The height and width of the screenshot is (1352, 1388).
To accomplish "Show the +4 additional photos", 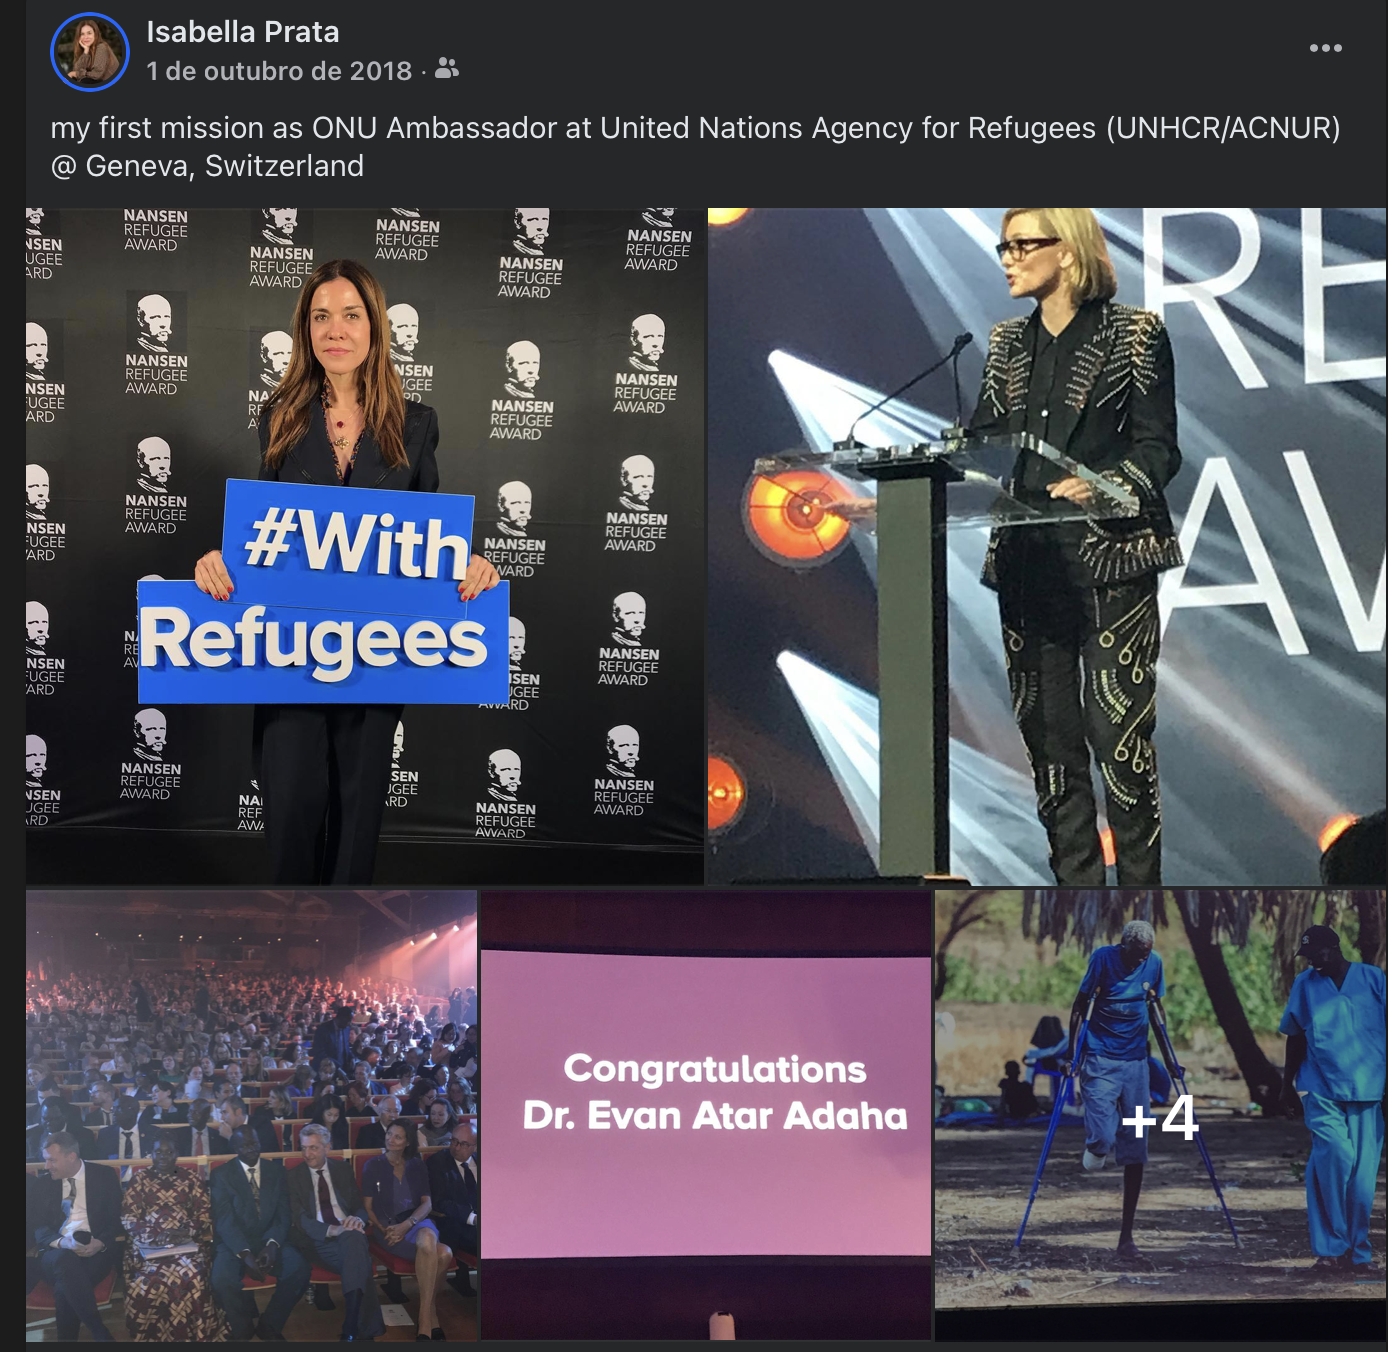I will coord(1160,1115).
